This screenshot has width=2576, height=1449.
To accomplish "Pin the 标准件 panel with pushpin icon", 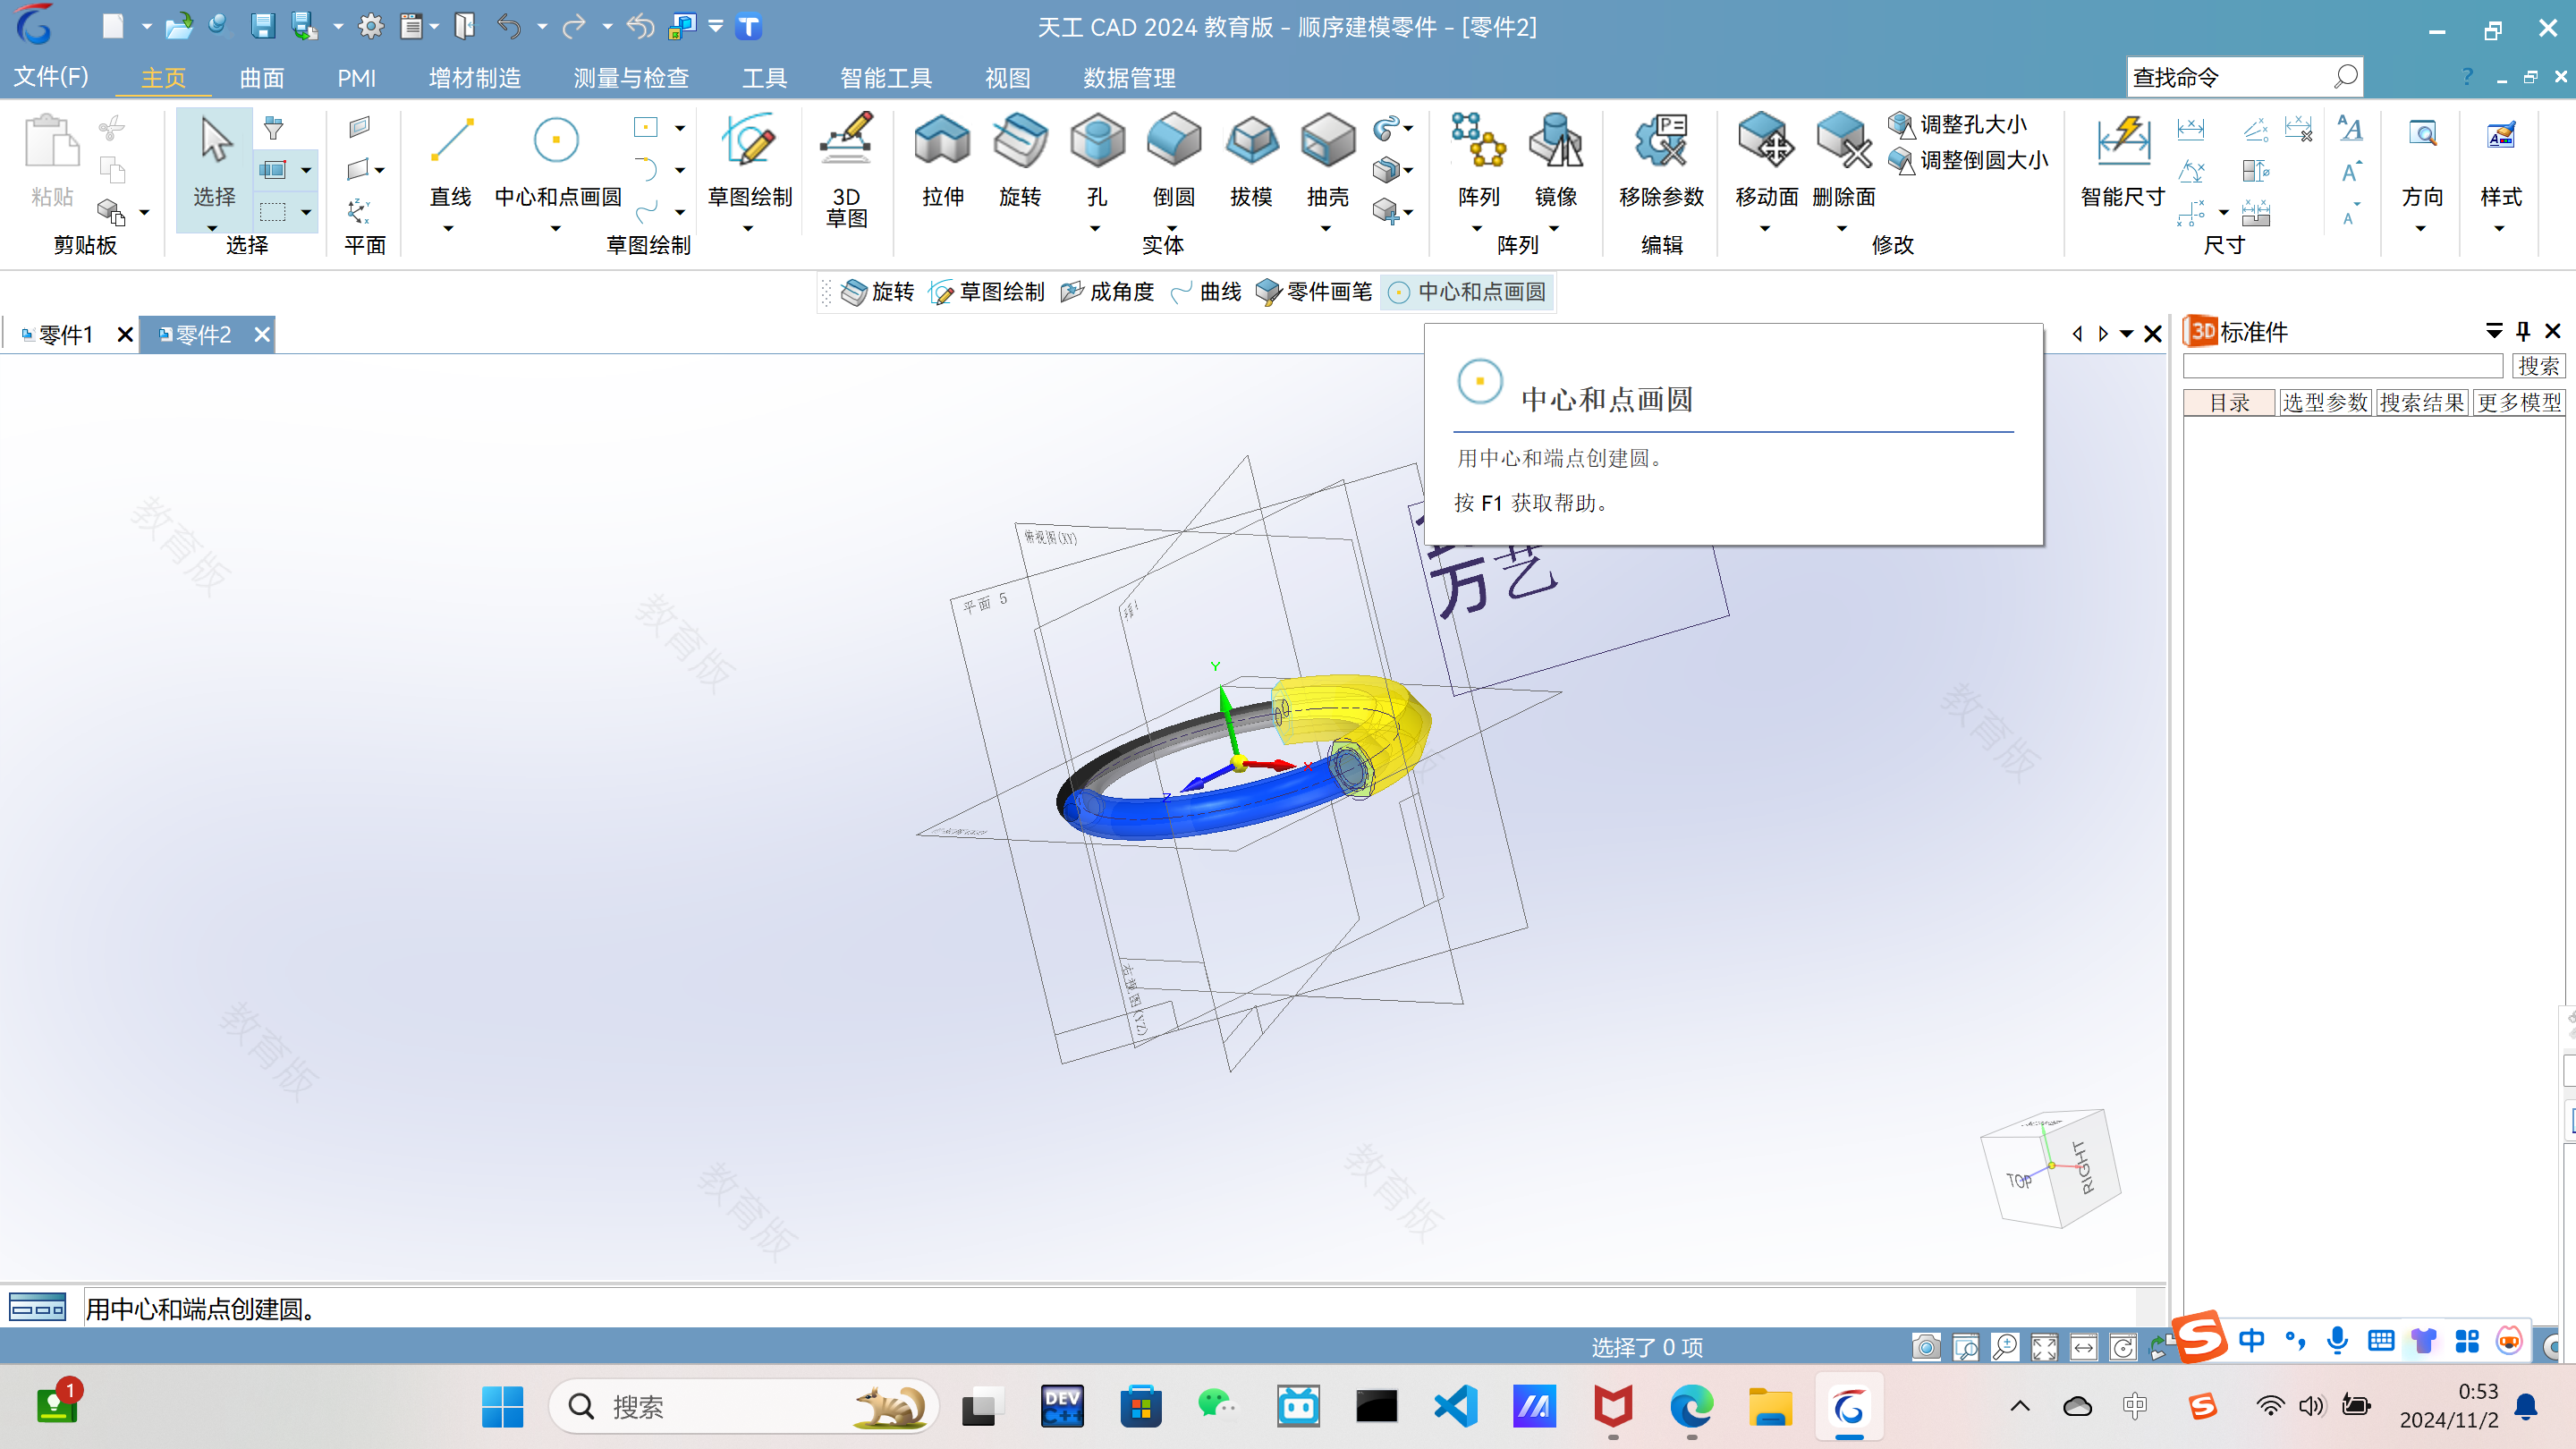I will coord(2523,331).
